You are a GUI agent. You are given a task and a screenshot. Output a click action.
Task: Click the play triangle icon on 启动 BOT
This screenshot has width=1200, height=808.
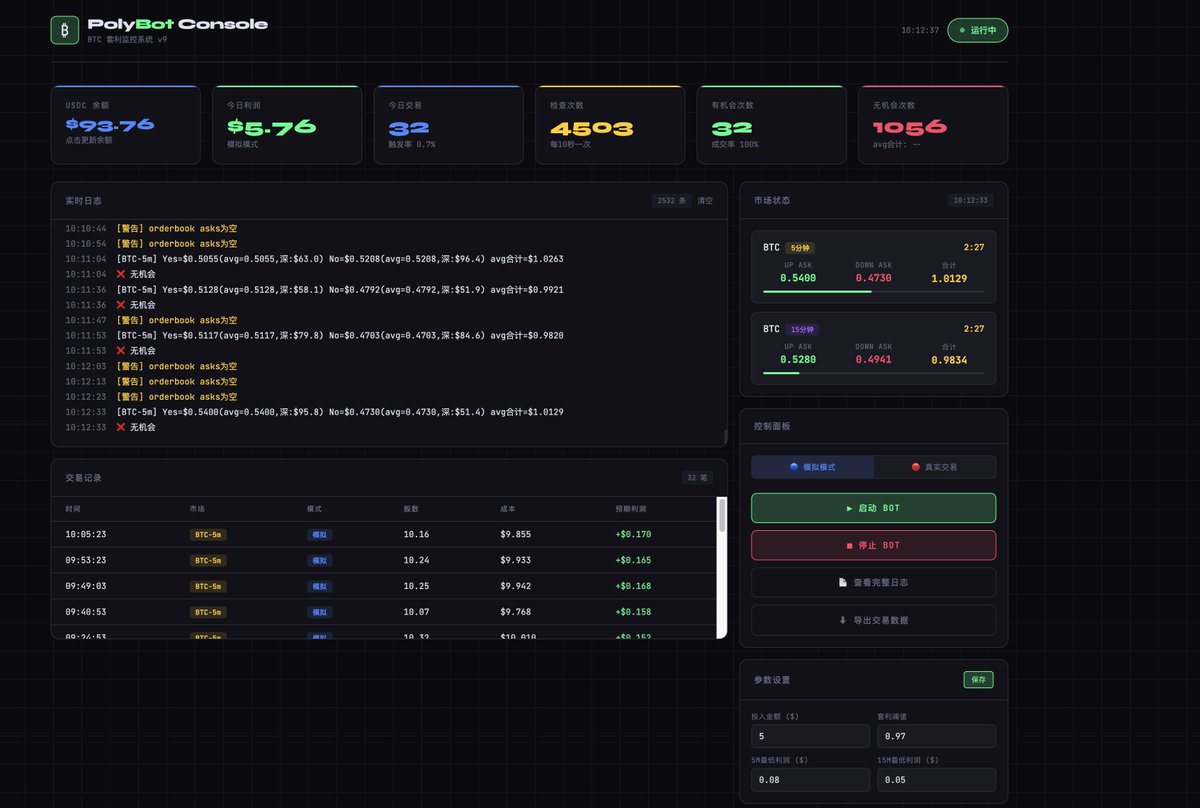850,508
